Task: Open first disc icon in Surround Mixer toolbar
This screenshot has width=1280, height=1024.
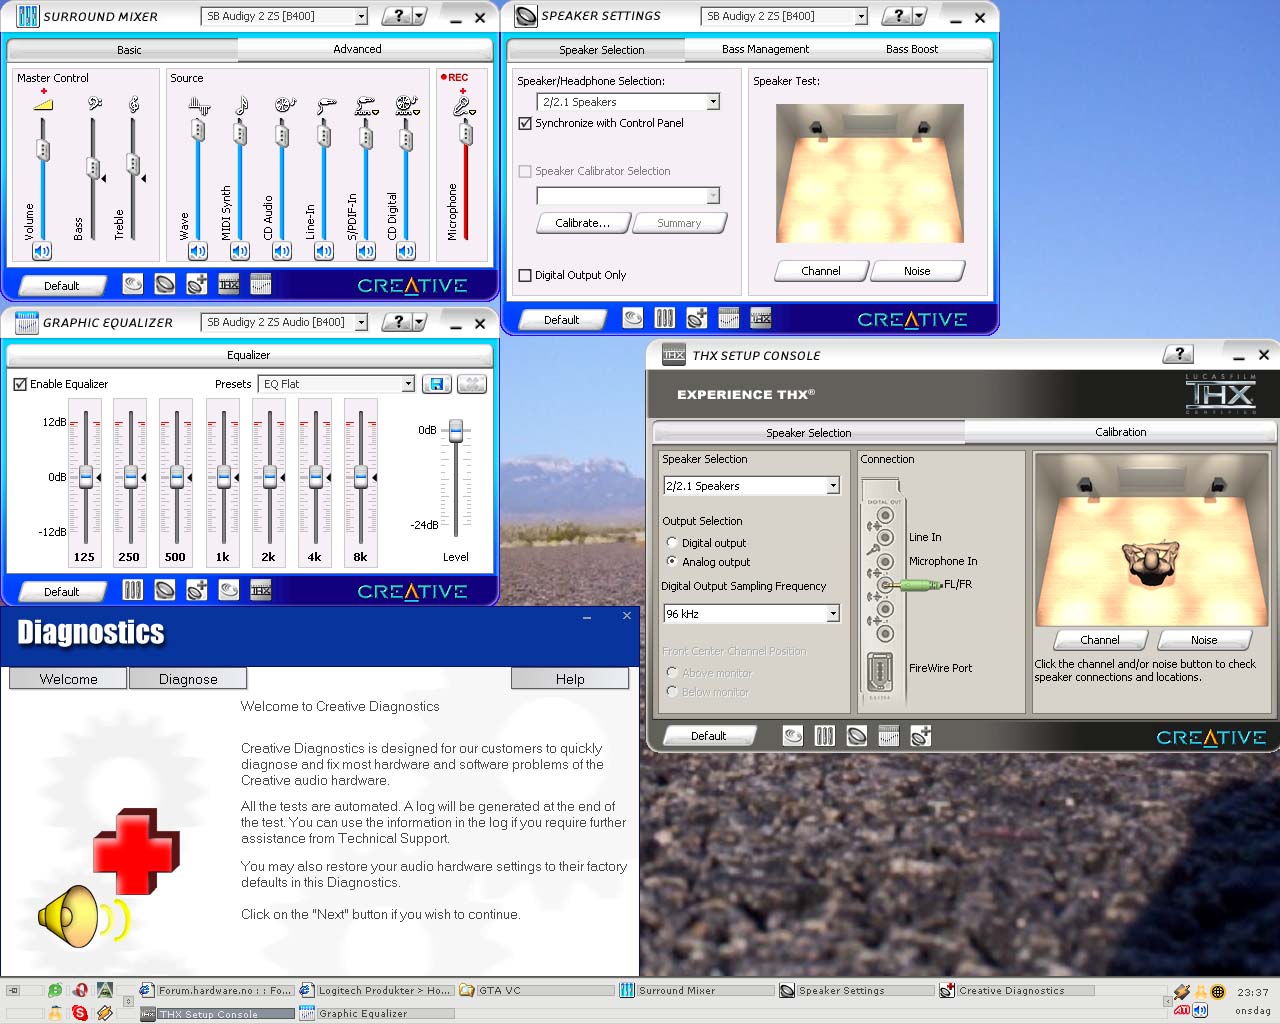Action: point(133,285)
